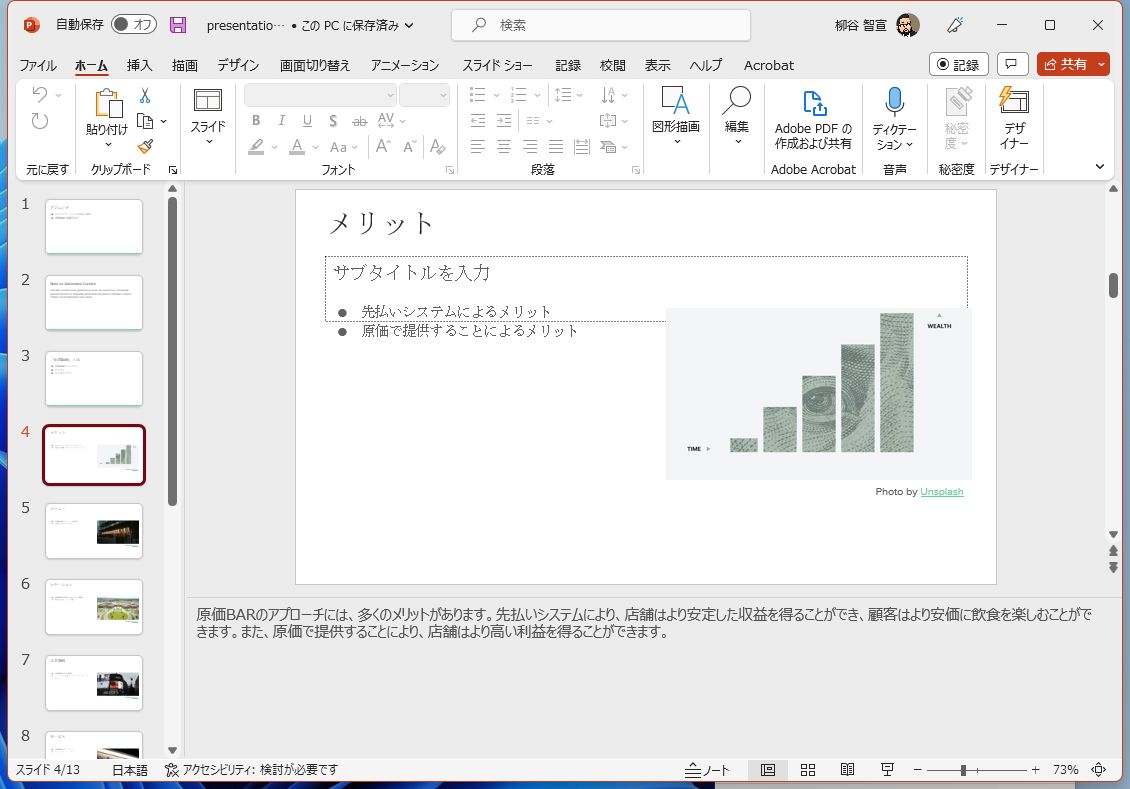Screen dimensions: 1130x789
Task: Click the Unsplash hyperlink
Action: point(941,492)
